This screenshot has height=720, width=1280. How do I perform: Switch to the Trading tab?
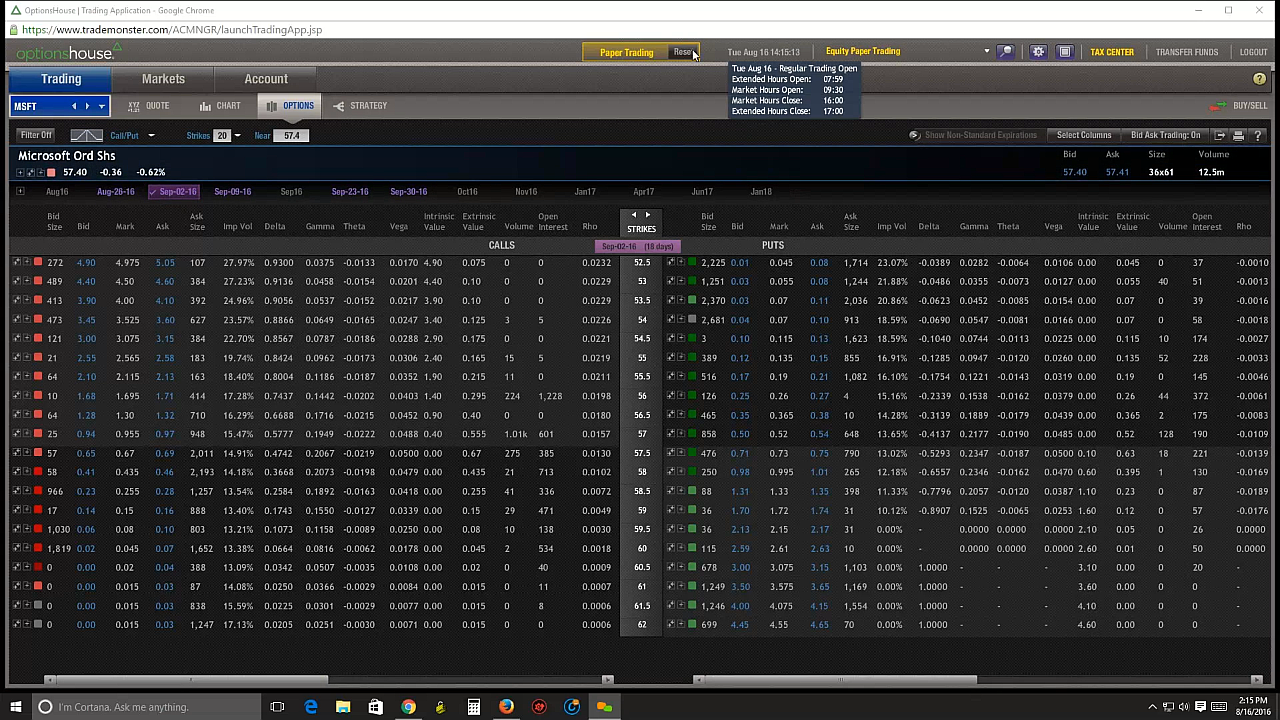[61, 79]
